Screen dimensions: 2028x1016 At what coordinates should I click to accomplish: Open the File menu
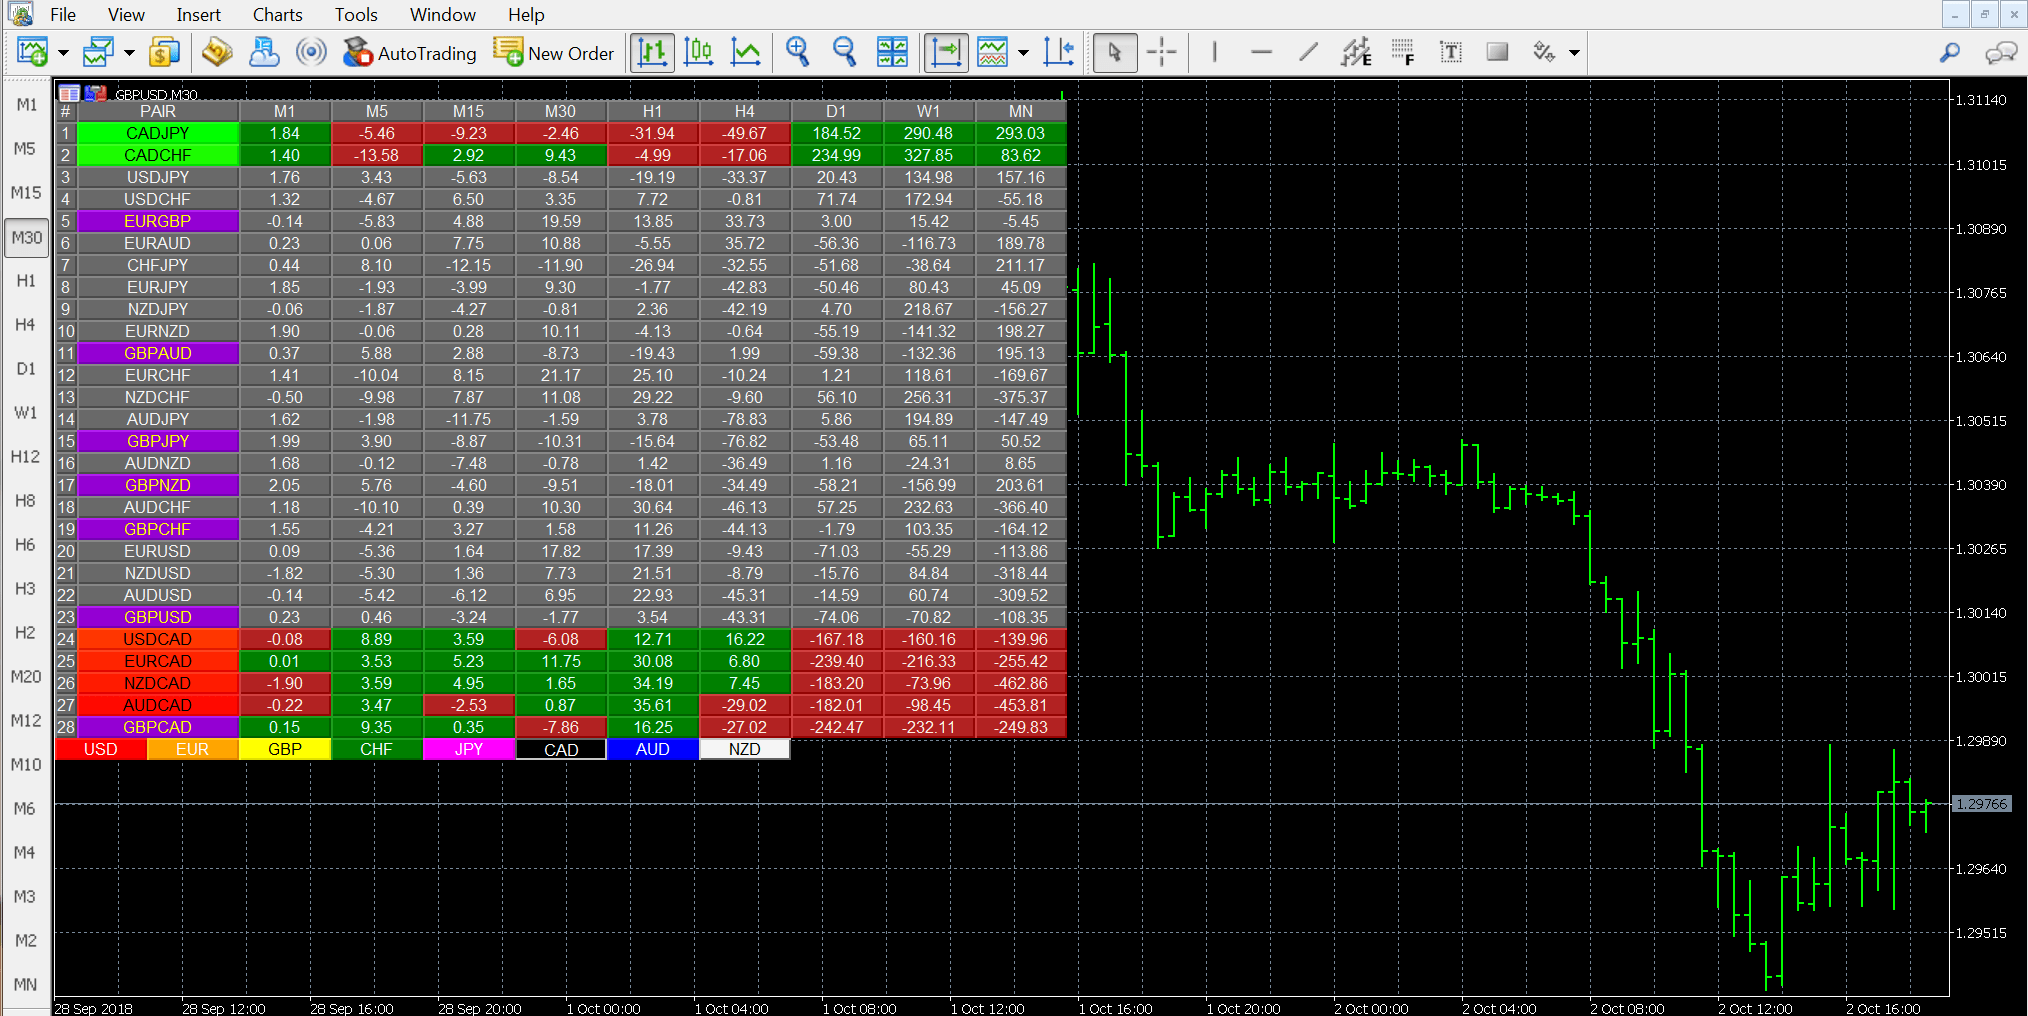63,14
